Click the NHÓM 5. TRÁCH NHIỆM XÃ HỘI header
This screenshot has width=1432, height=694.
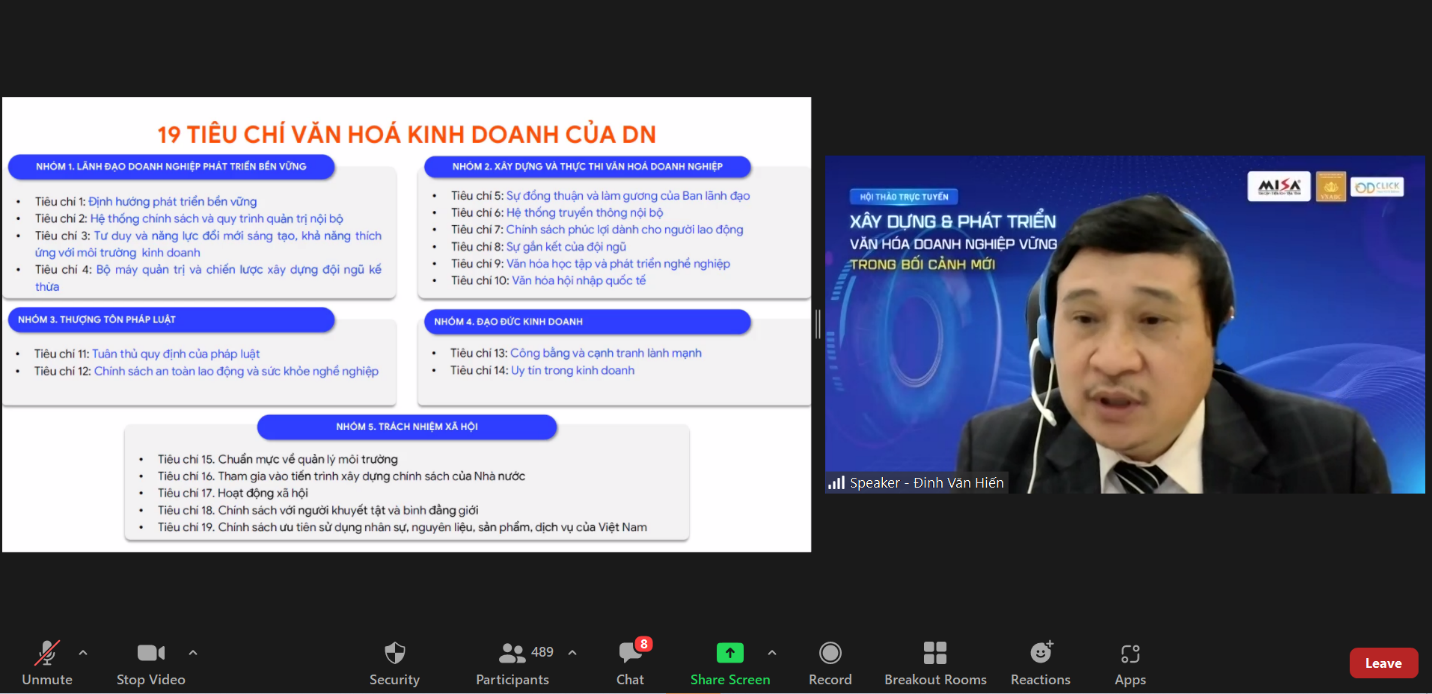(406, 427)
